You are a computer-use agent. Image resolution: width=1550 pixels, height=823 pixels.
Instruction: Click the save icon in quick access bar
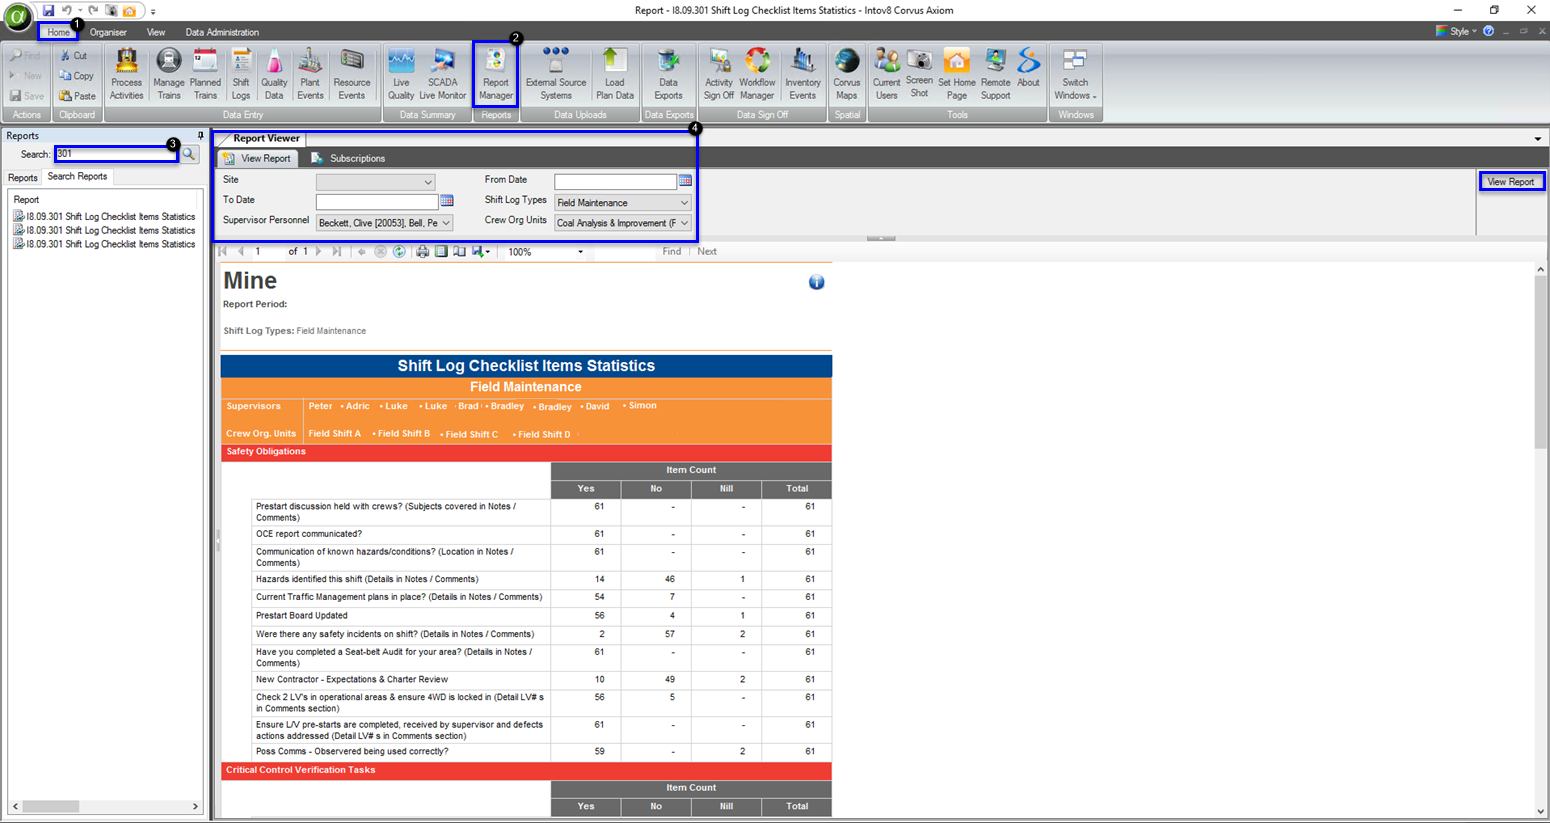[x=48, y=11]
